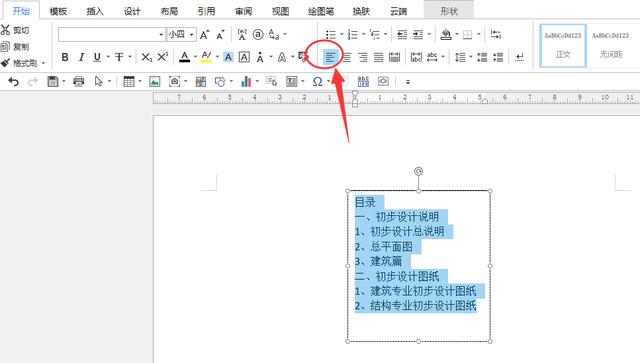Viewport: 640px width, 363px height.
Task: Expand the quick toolbar customize arrow
Action: 407,82
